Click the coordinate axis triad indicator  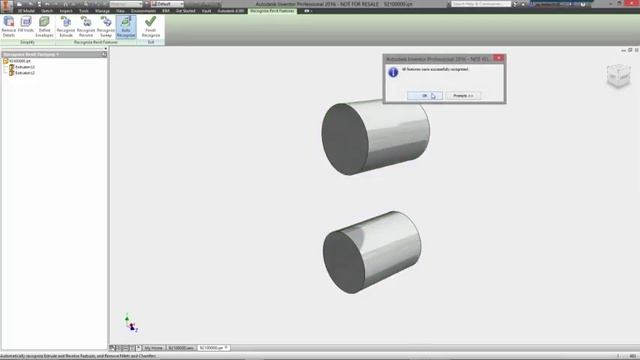coord(131,324)
